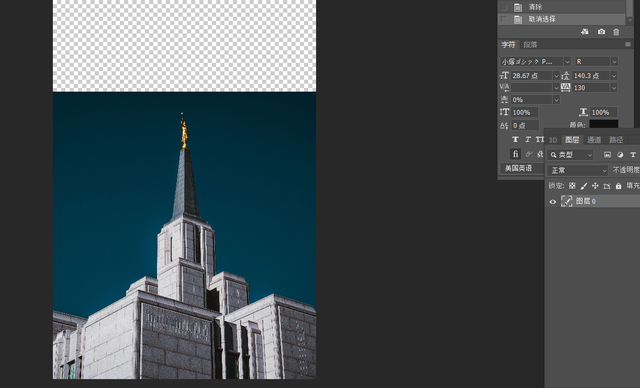Click the camera icon for new snapshot

click(601, 32)
